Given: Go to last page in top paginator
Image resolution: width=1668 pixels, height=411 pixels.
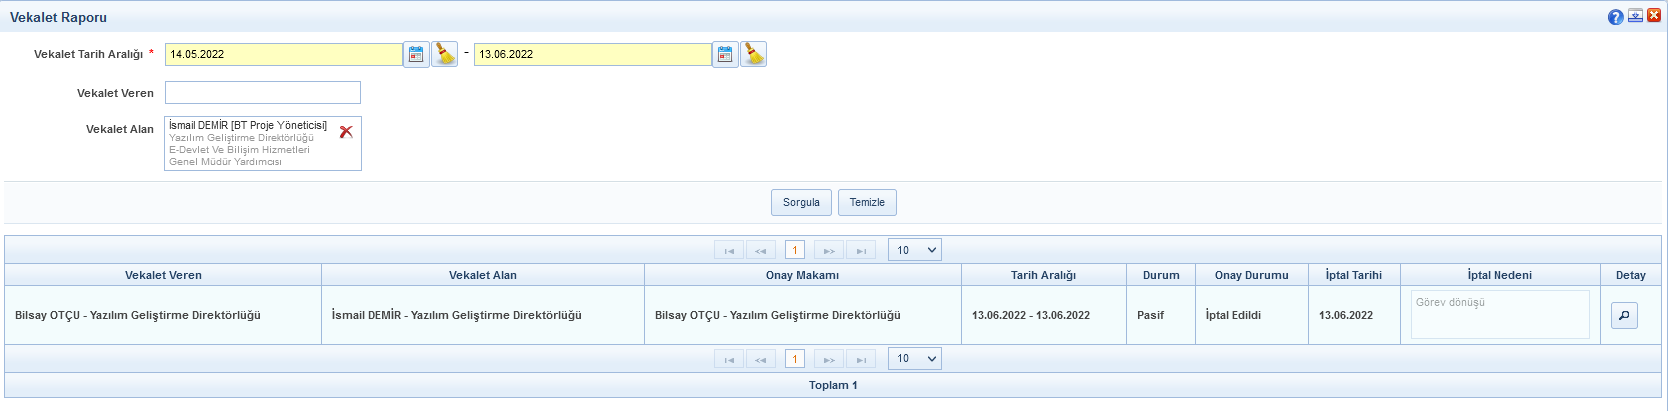Looking at the screenshot, I should point(861,250).
